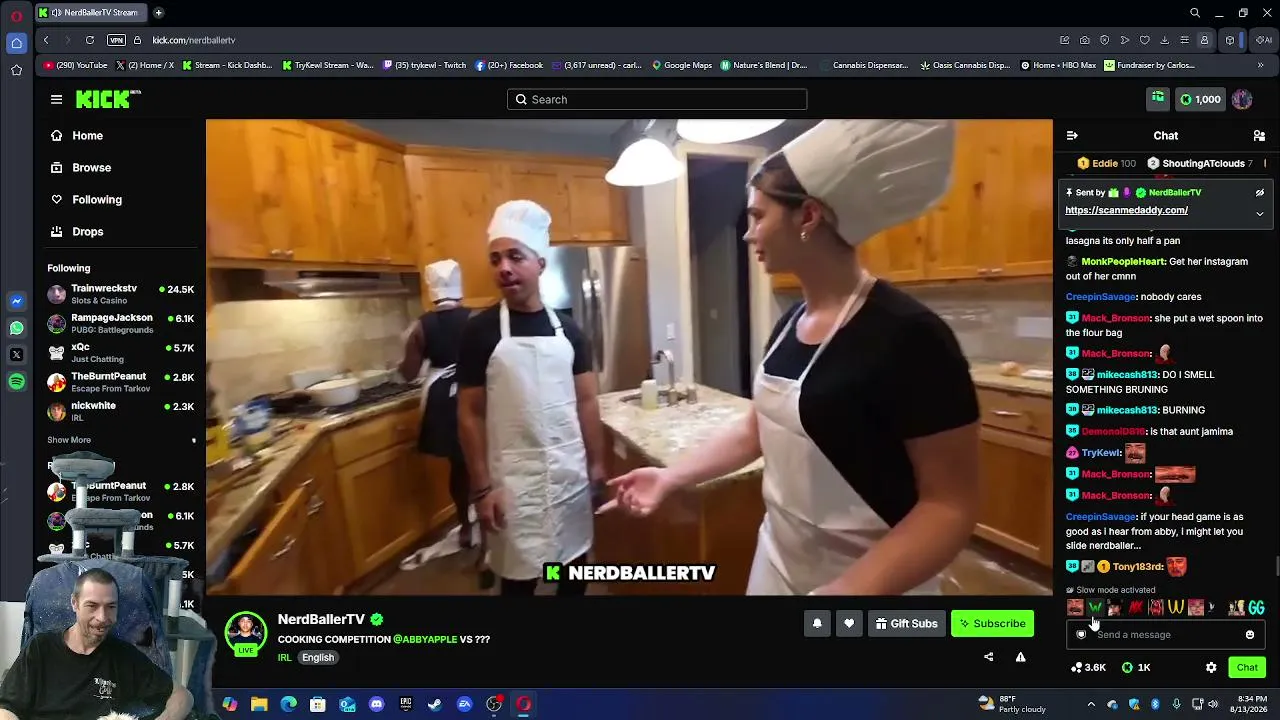This screenshot has height=720, width=1280.
Task: Open the Kick hamburger sidebar menu
Action: click(56, 99)
